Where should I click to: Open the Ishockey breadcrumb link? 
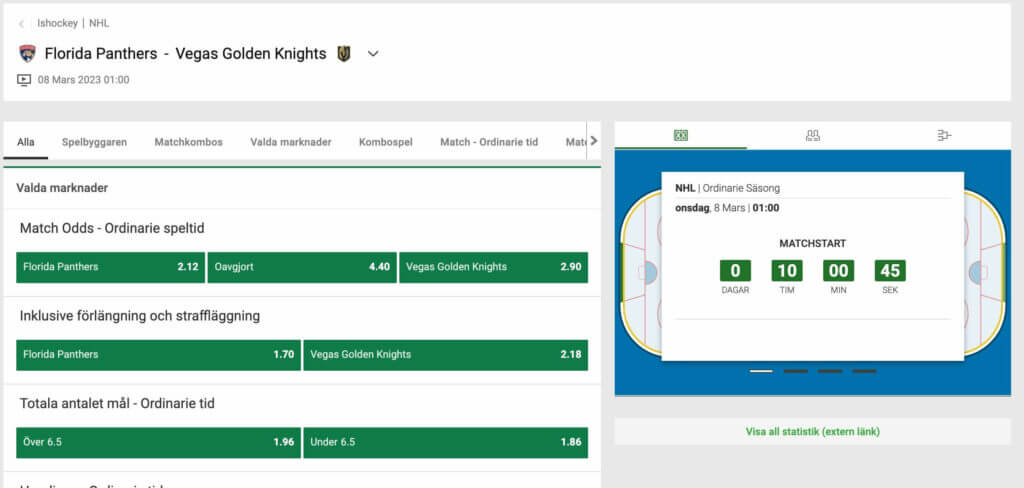57,24
